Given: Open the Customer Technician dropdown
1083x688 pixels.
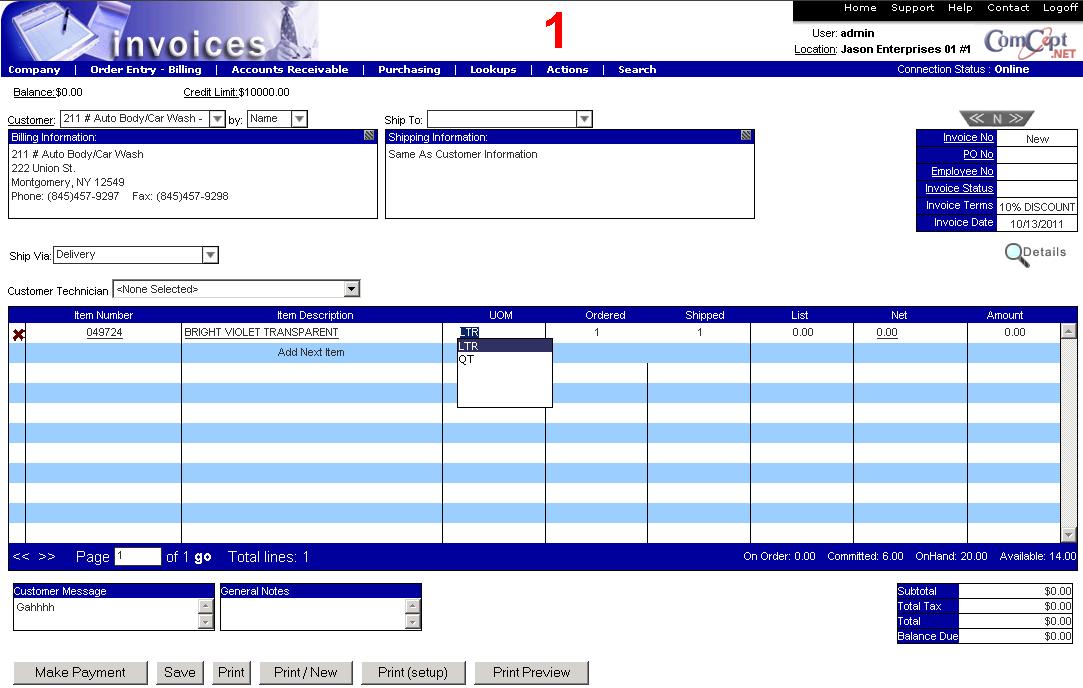Looking at the screenshot, I should point(351,289).
